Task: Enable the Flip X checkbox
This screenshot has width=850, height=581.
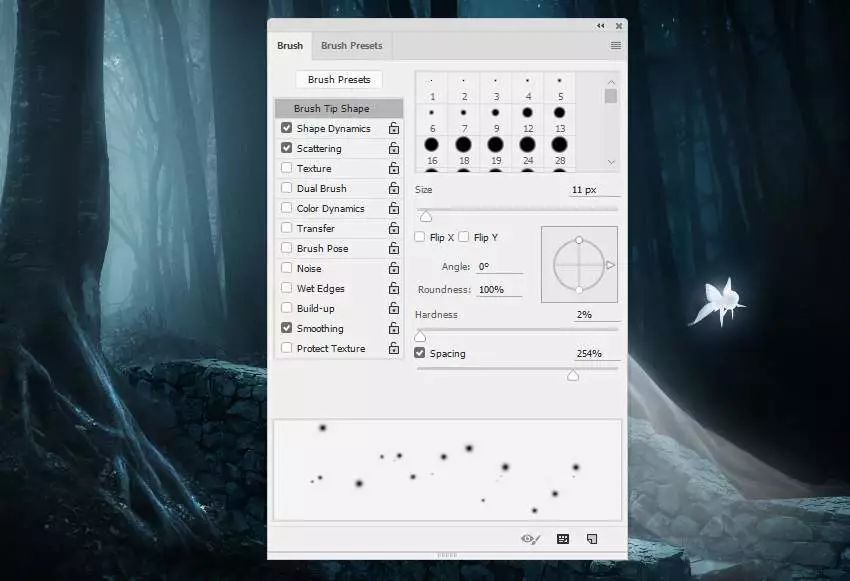Action: pyautogui.click(x=421, y=237)
